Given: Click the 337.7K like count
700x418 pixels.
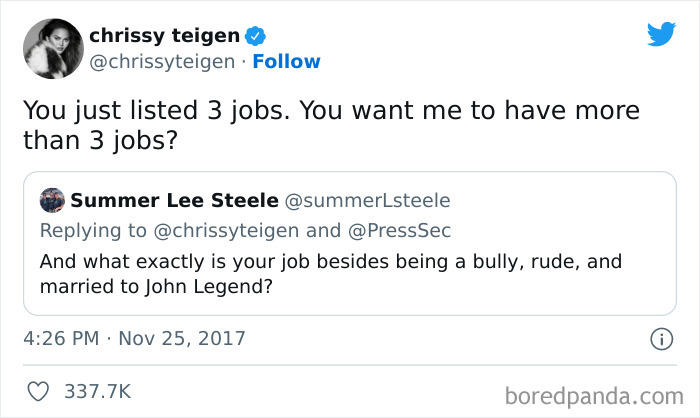Looking at the screenshot, I should pyautogui.click(x=98, y=390).
